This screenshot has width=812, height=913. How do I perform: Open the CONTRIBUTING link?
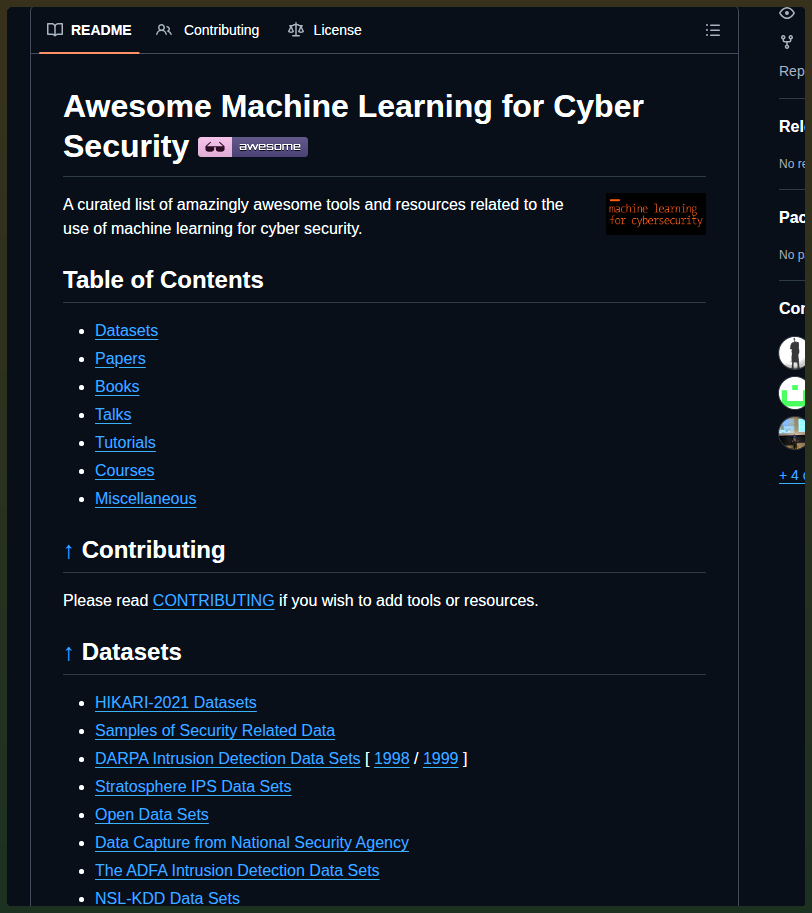tap(214, 600)
